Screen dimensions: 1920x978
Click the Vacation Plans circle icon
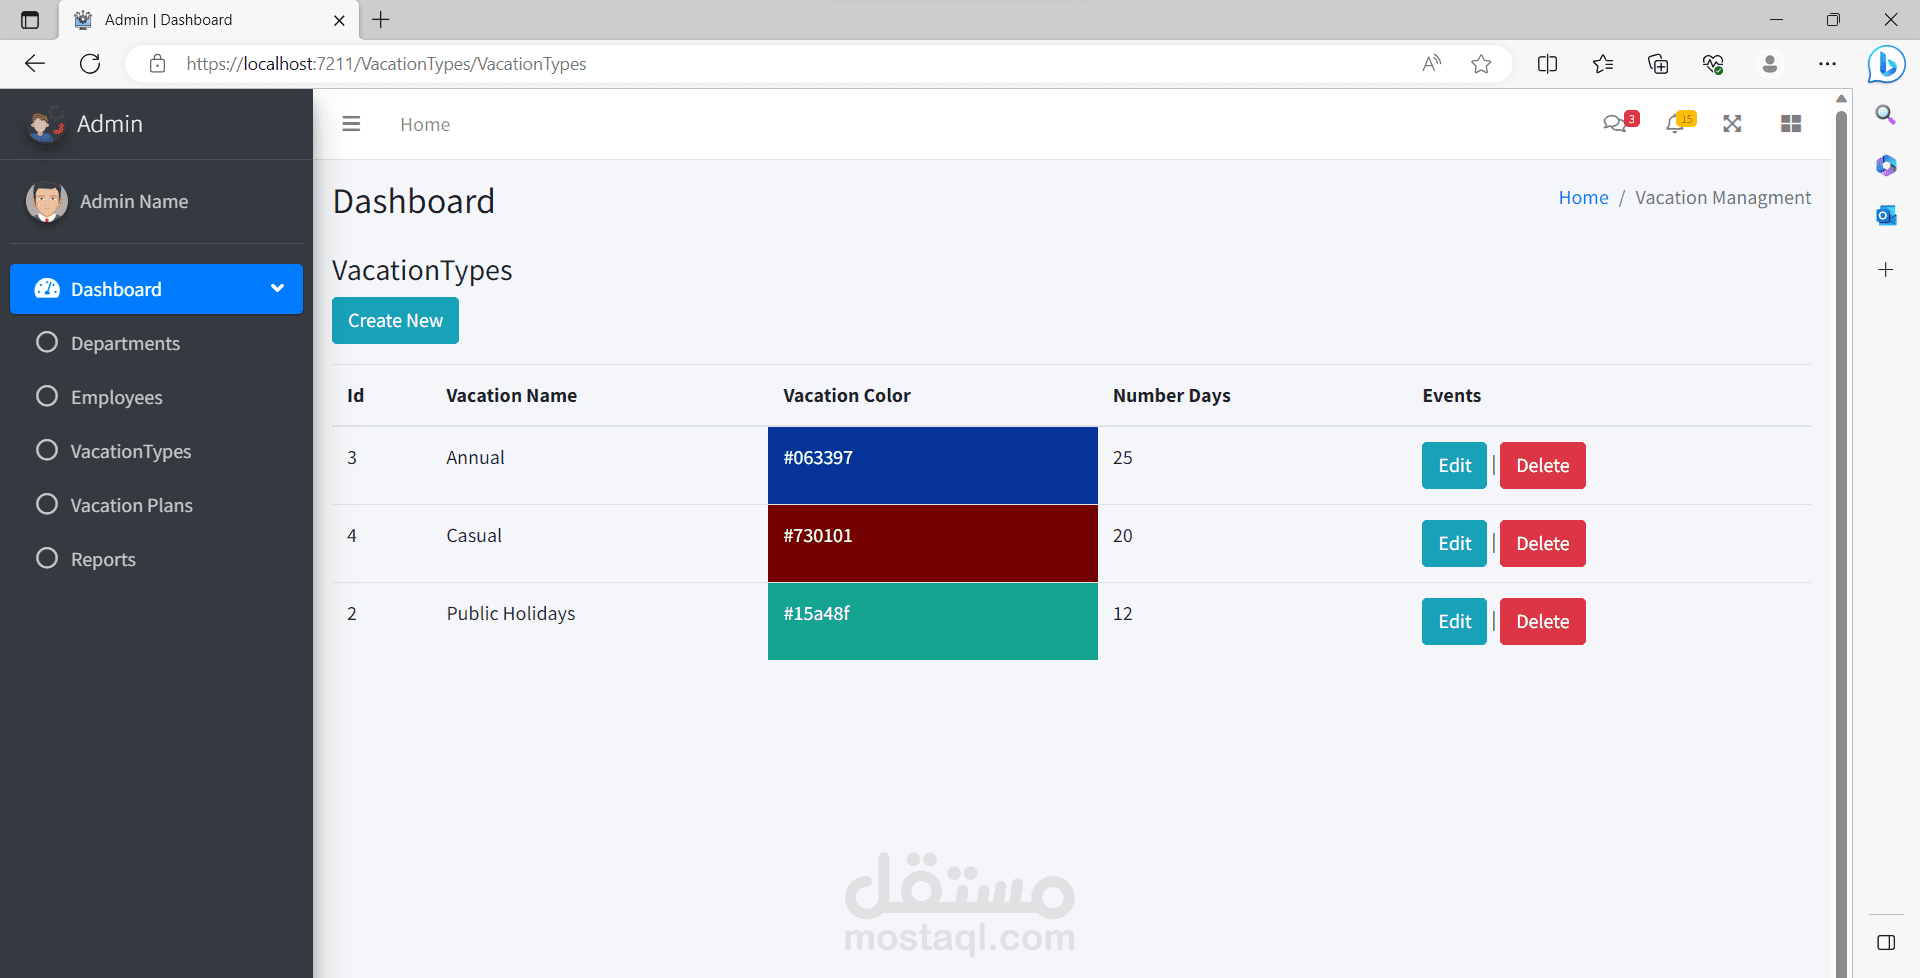(x=47, y=504)
